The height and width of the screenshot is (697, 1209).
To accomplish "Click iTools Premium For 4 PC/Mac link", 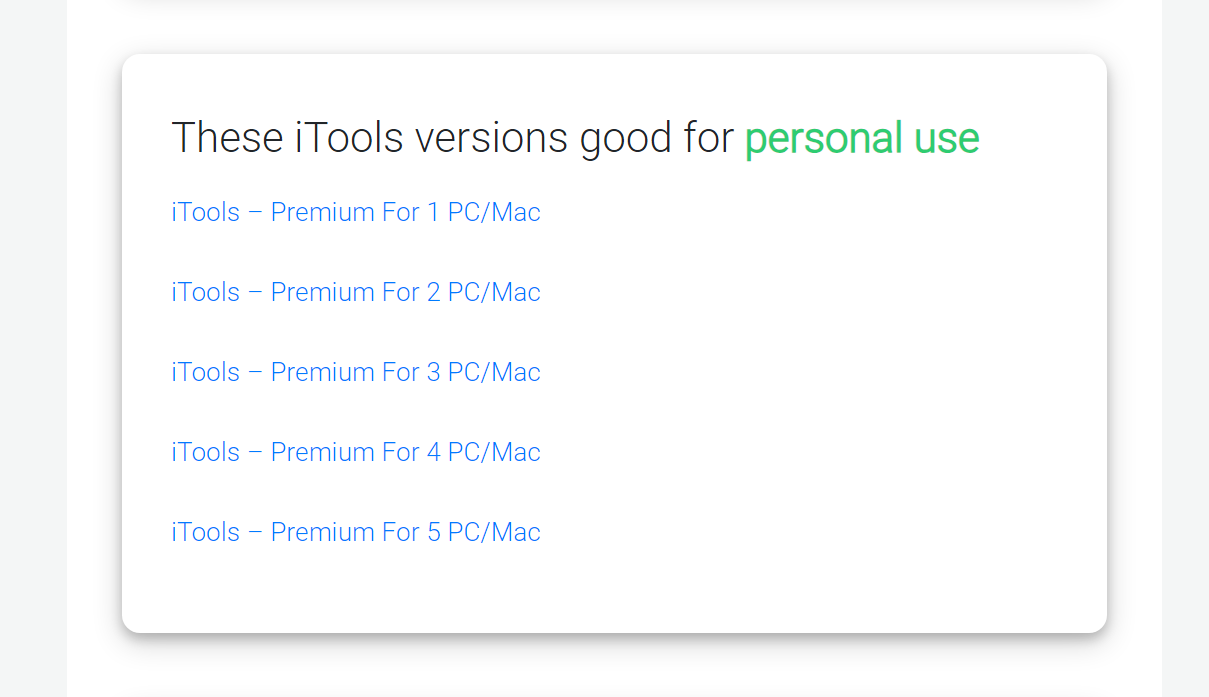I will click(x=355, y=452).
